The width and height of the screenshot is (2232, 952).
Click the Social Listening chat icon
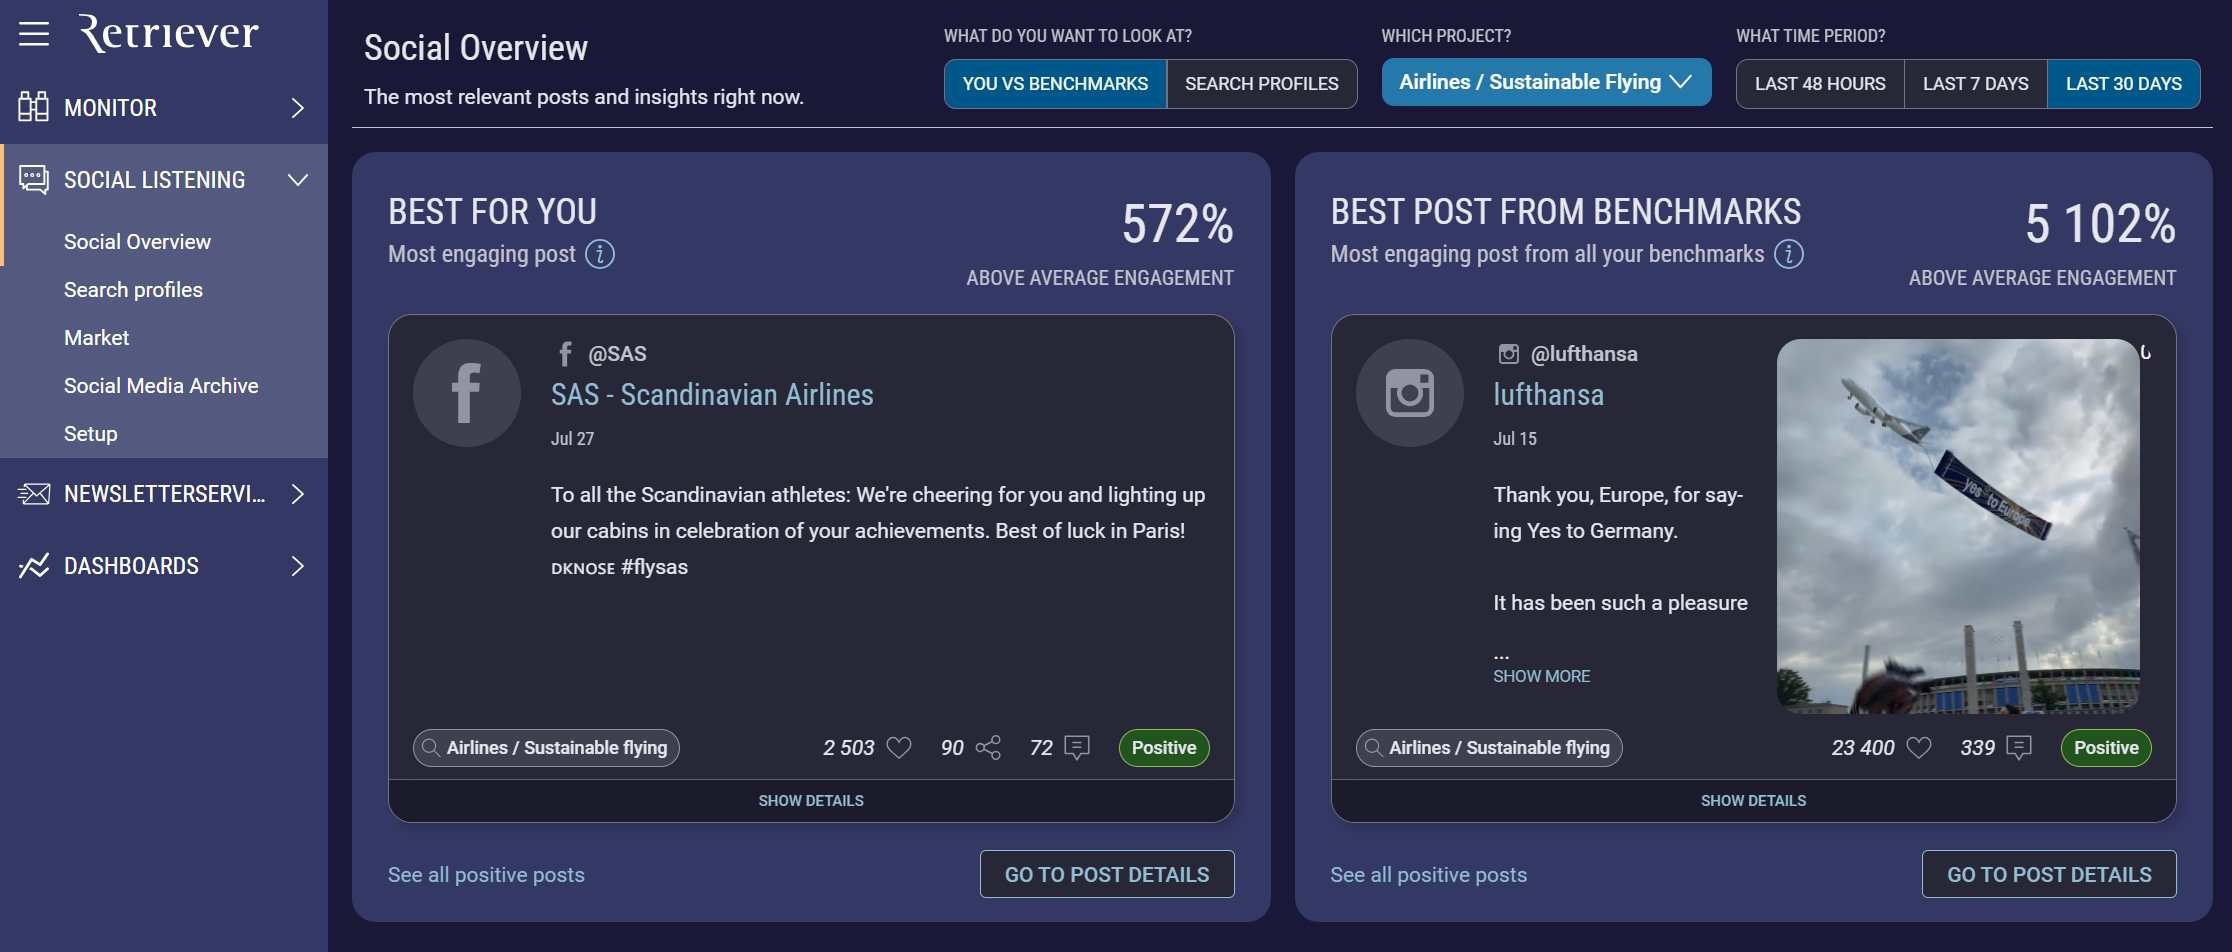(33, 180)
